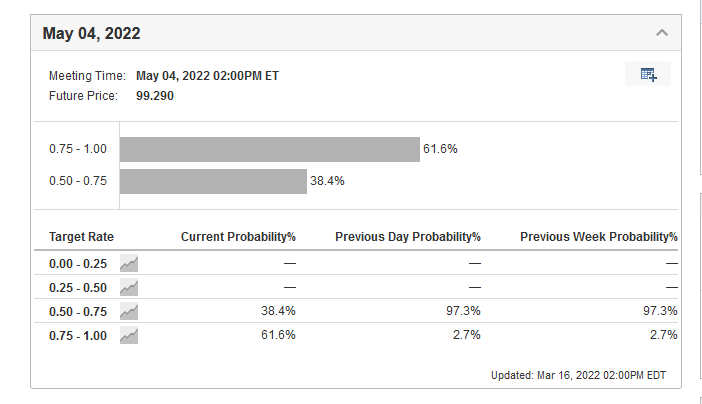Open chart icon for 0.50 - 0.75 row

(129, 312)
